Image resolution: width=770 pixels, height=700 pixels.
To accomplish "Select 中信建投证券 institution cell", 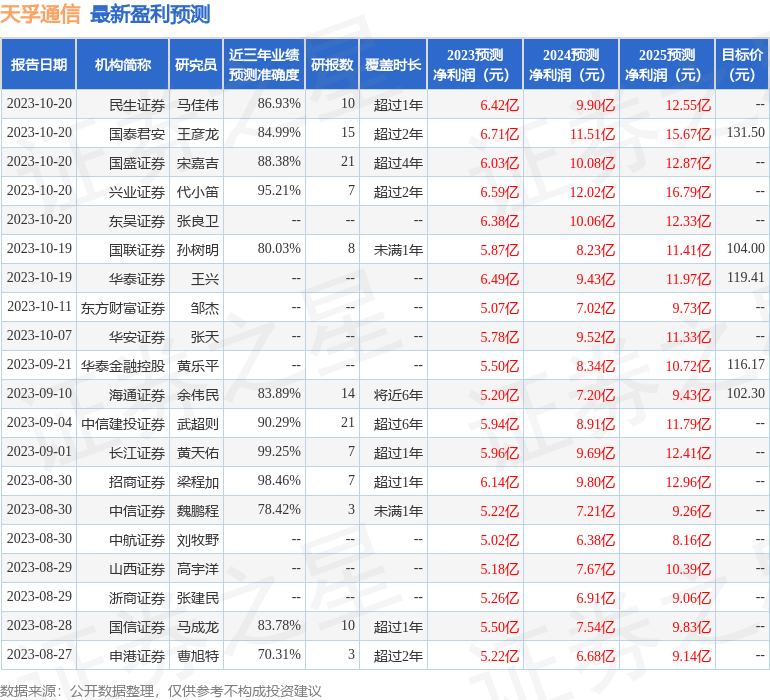I will [x=123, y=423].
